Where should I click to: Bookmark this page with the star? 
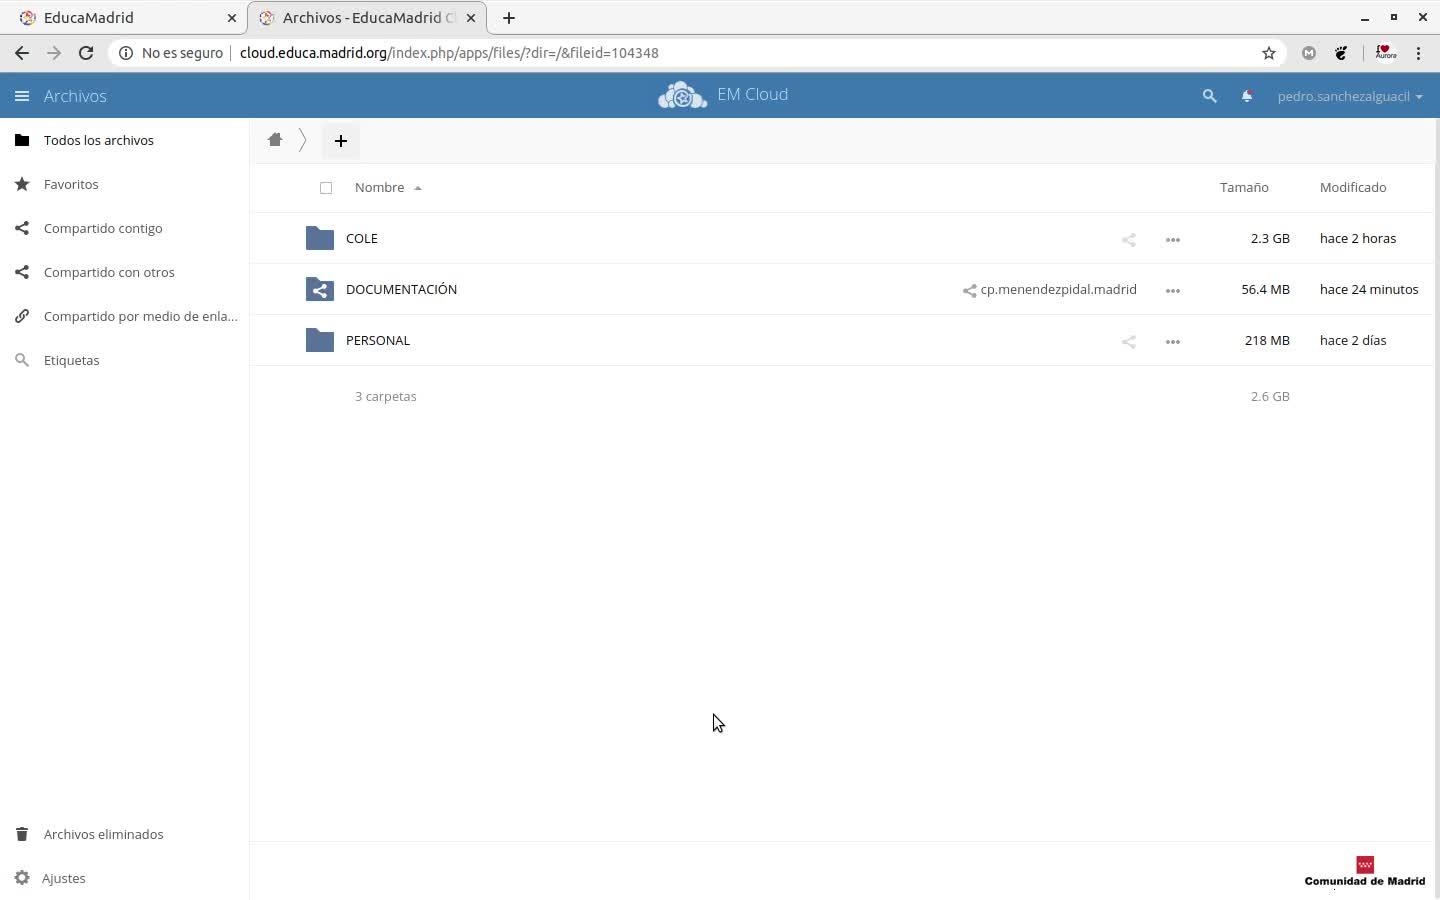(x=1269, y=53)
